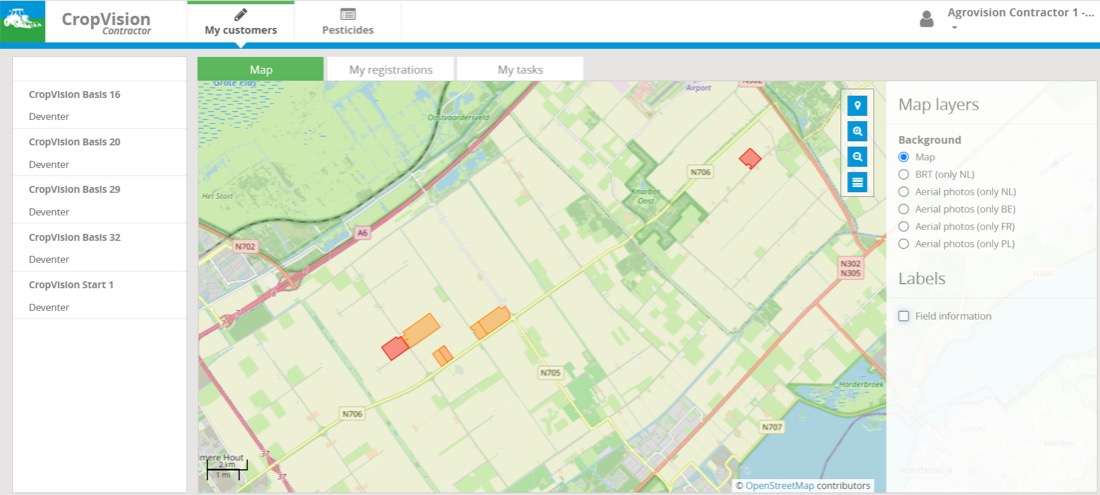The height and width of the screenshot is (495, 1100).
Task: Switch to the My registrations tab
Action: (x=391, y=69)
